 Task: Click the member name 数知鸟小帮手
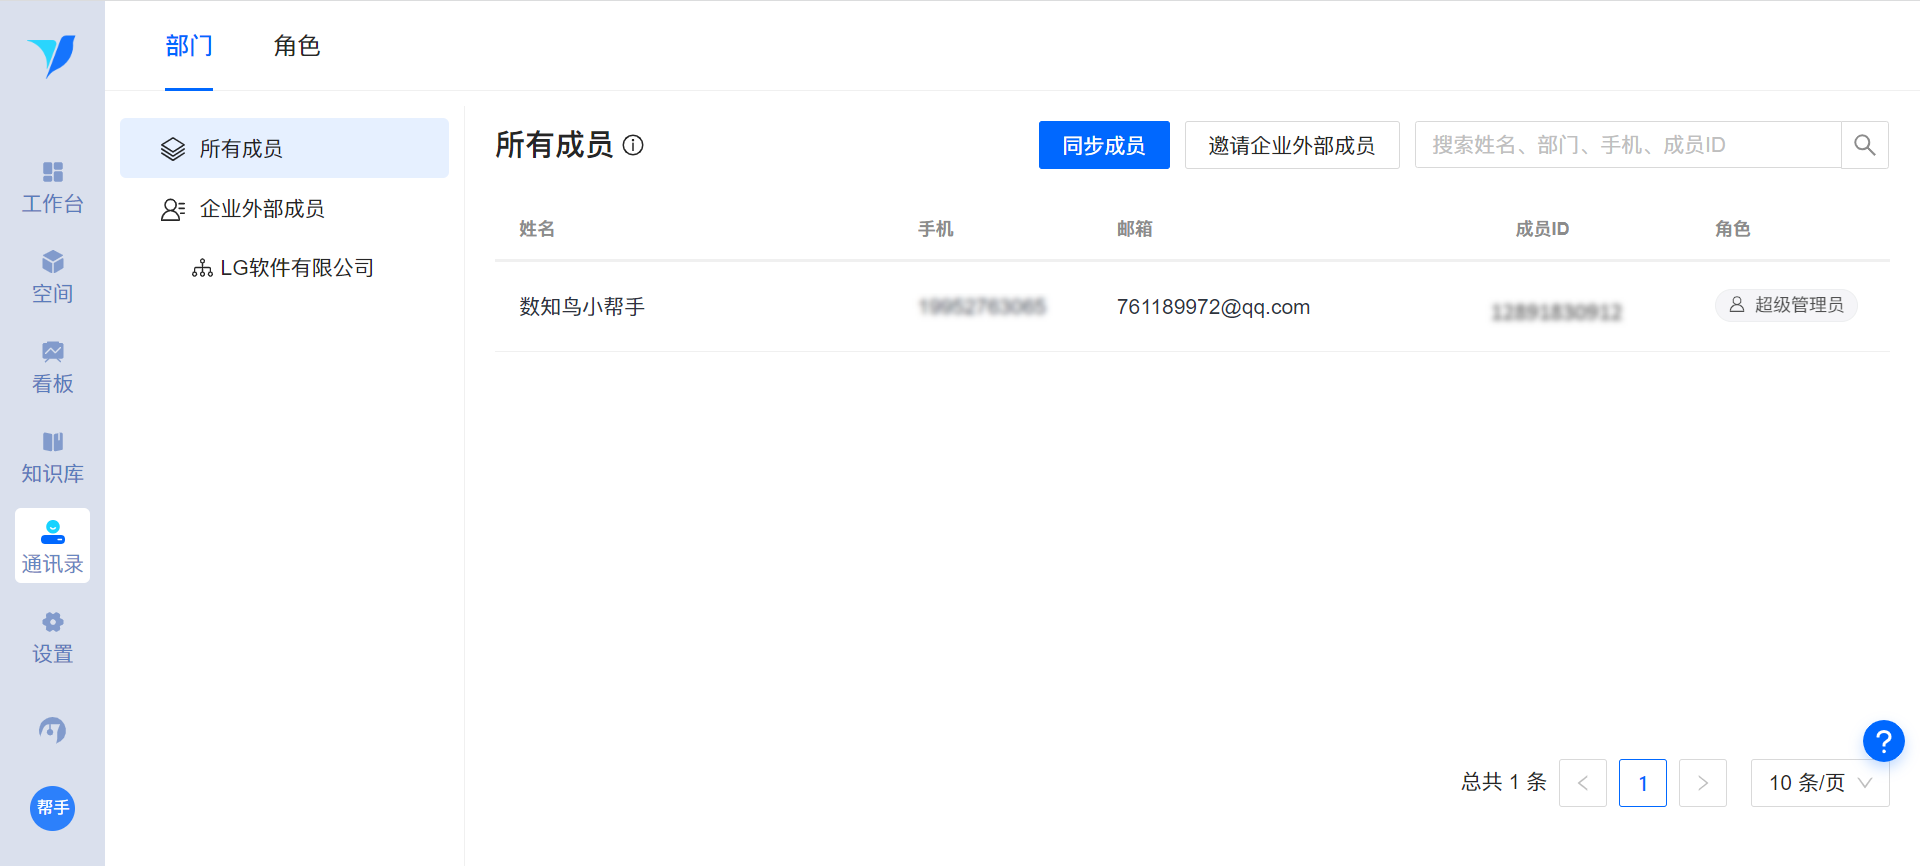click(582, 307)
